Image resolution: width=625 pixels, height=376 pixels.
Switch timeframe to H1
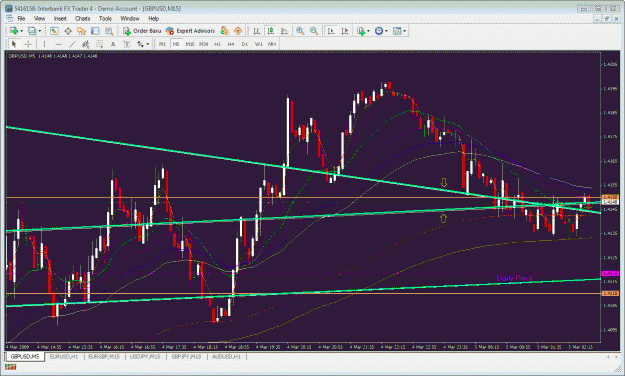click(217, 44)
